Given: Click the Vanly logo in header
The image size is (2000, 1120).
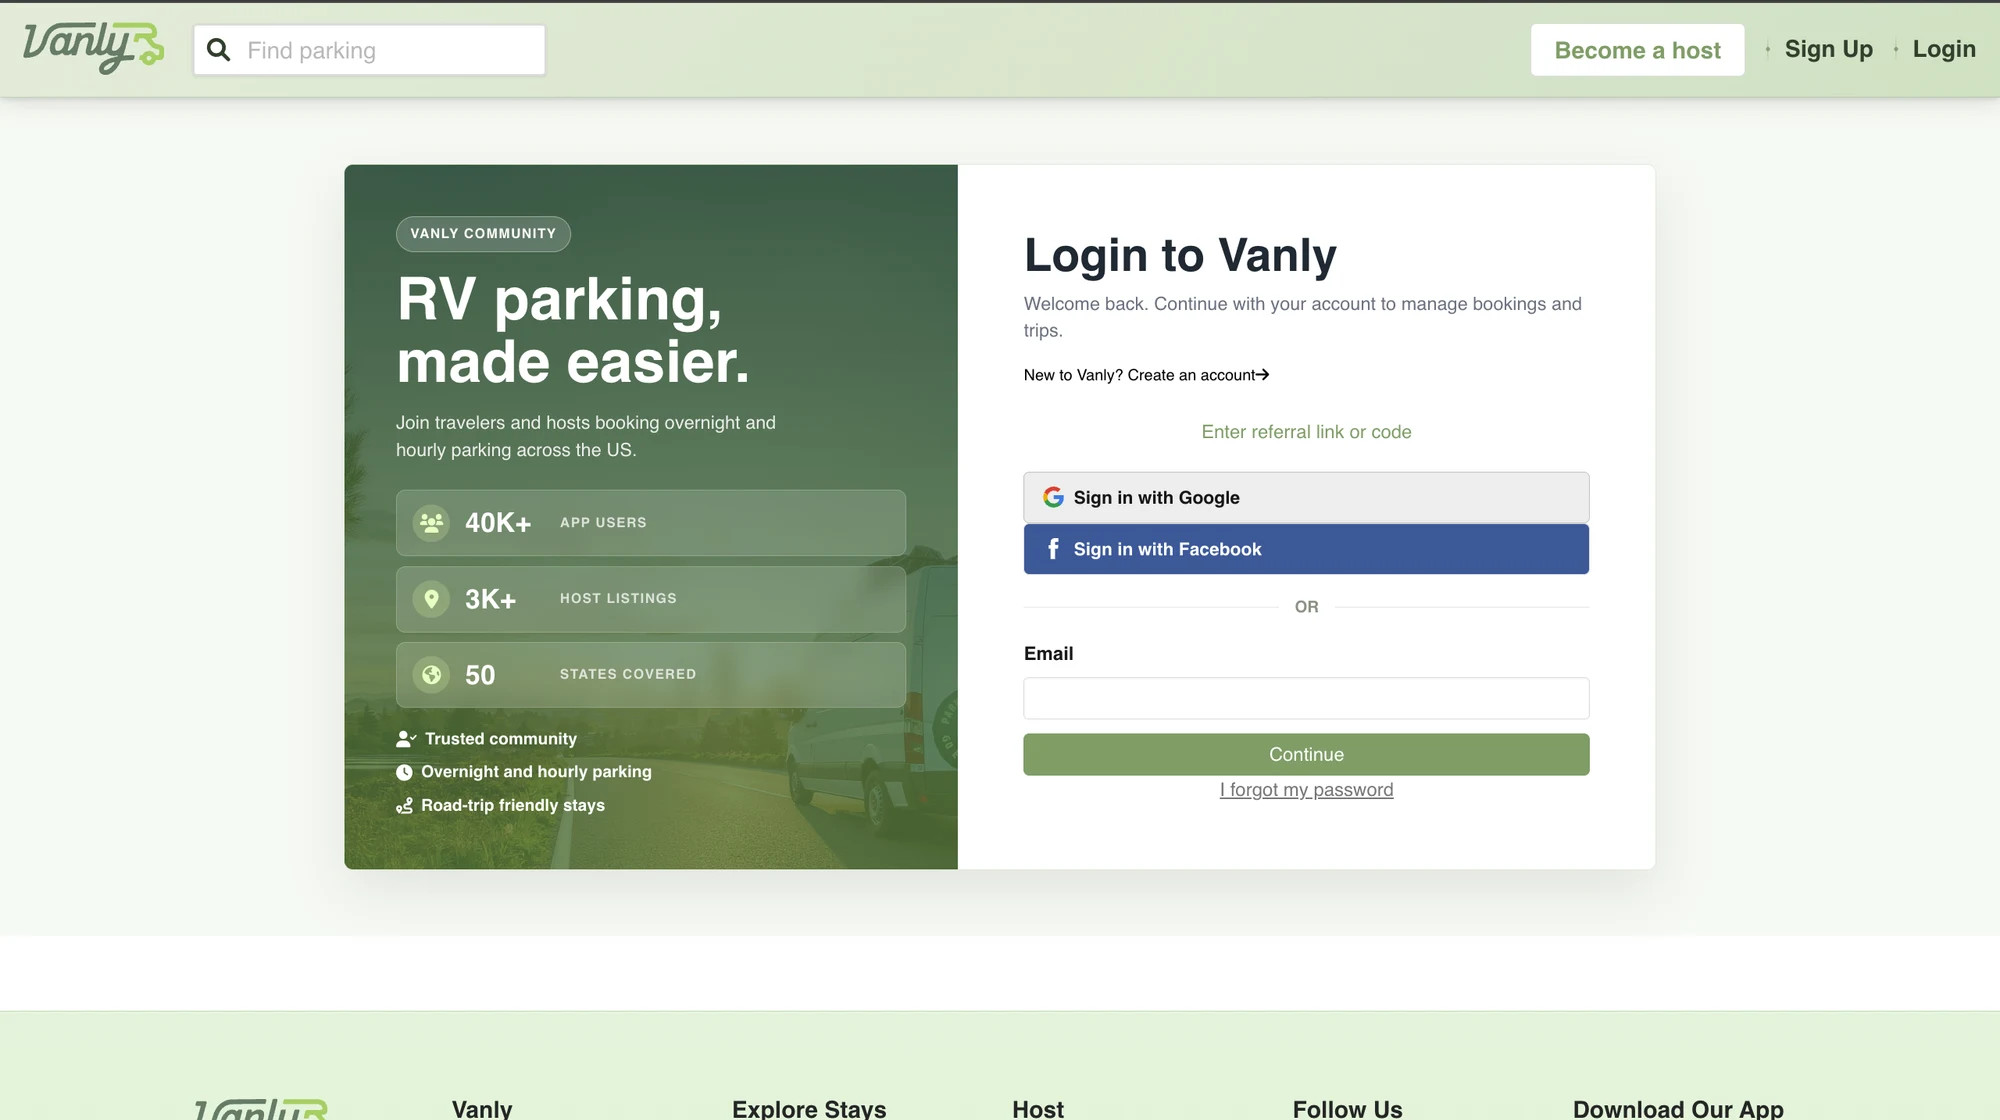Looking at the screenshot, I should 93,48.
